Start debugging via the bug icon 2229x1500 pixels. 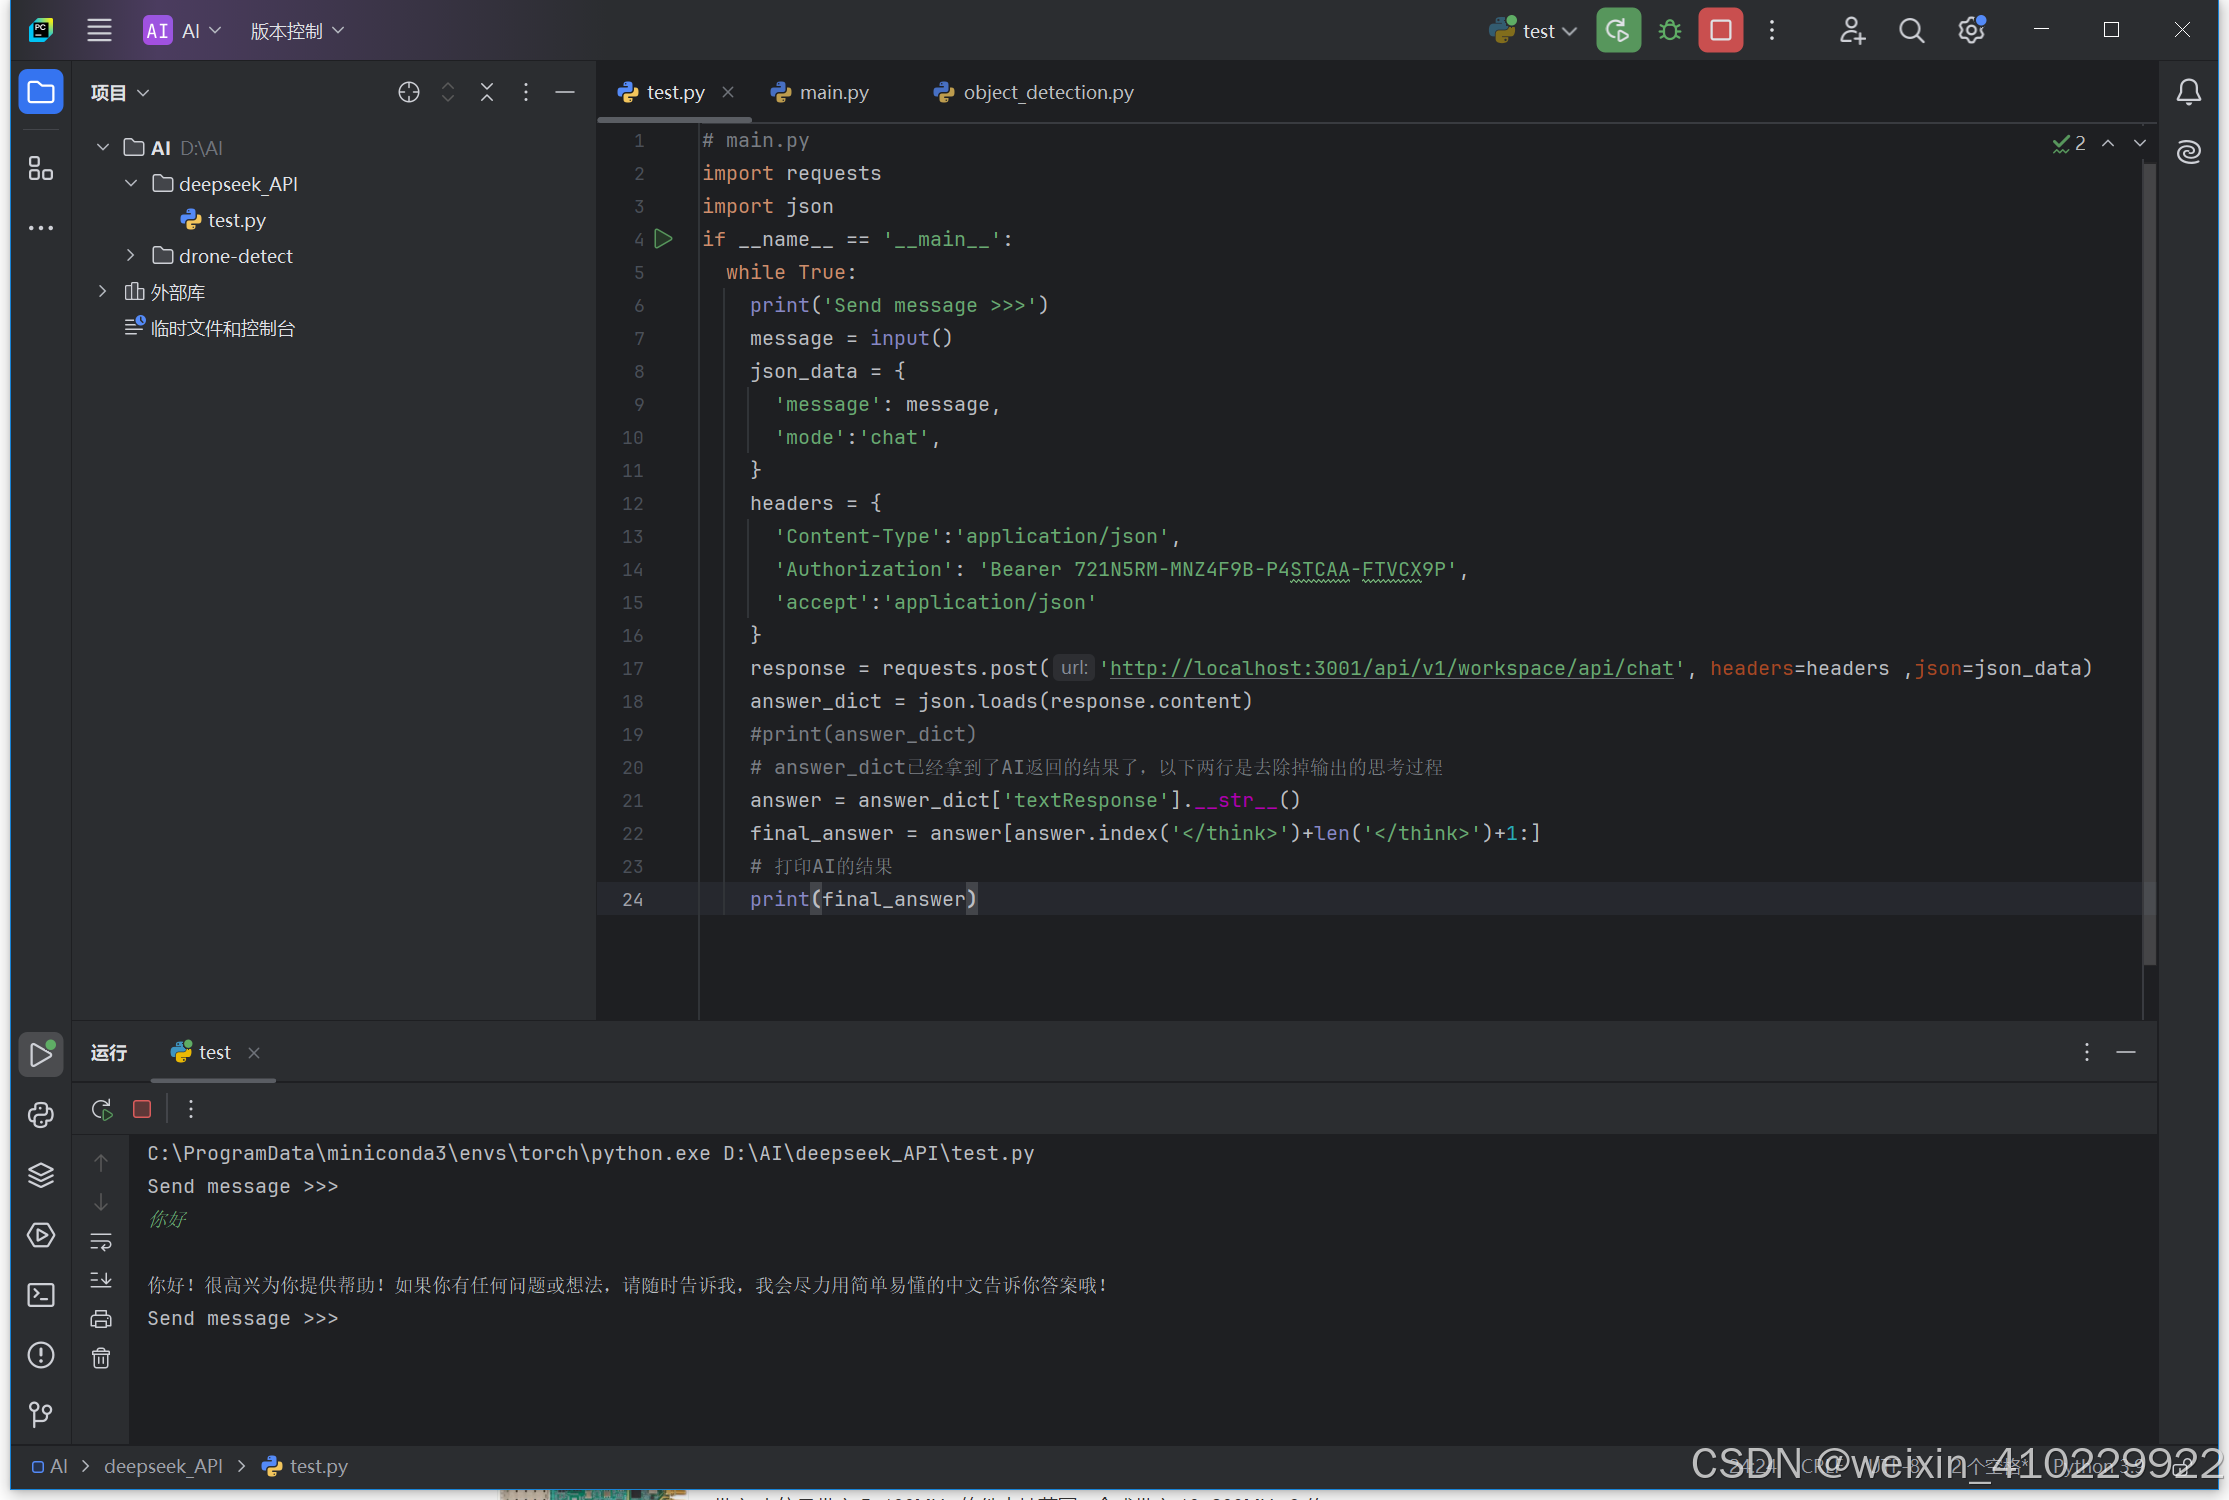tap(1670, 30)
